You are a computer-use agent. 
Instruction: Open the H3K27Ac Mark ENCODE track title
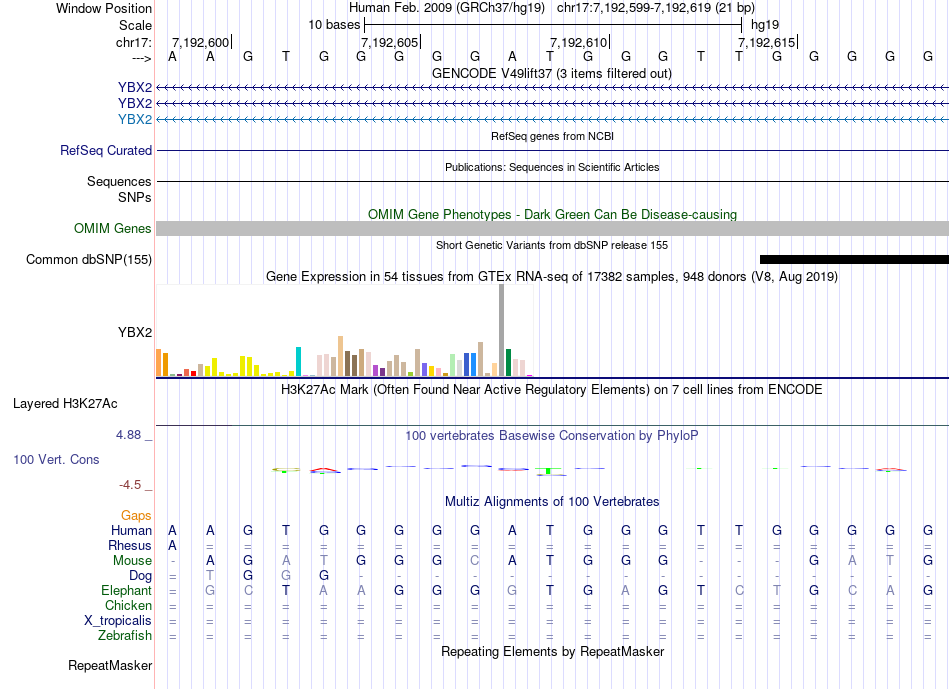(x=552, y=390)
